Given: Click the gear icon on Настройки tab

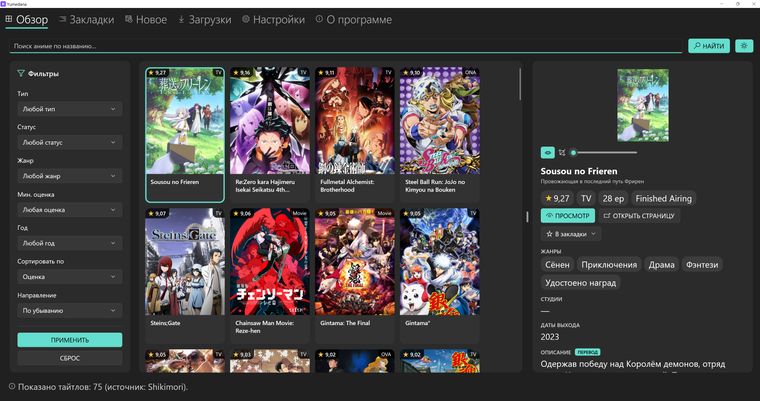Looking at the screenshot, I should [246, 19].
